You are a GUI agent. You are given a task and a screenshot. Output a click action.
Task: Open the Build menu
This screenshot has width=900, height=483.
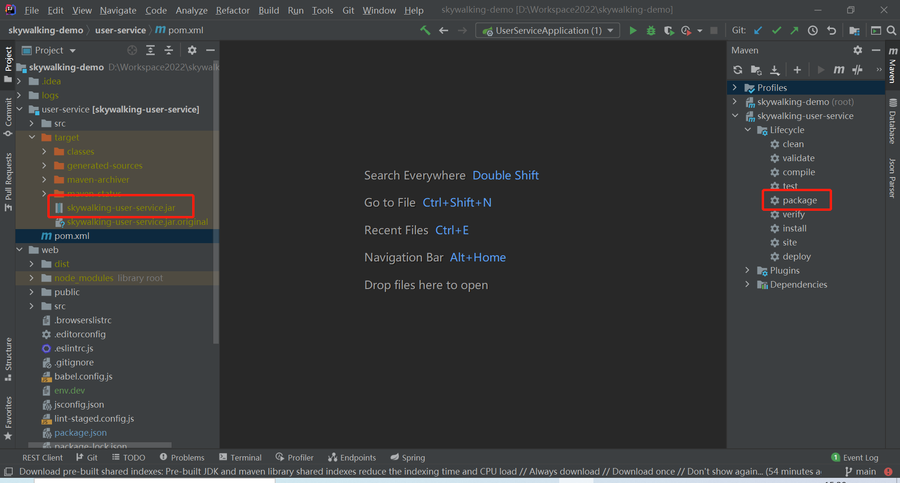pyautogui.click(x=269, y=10)
